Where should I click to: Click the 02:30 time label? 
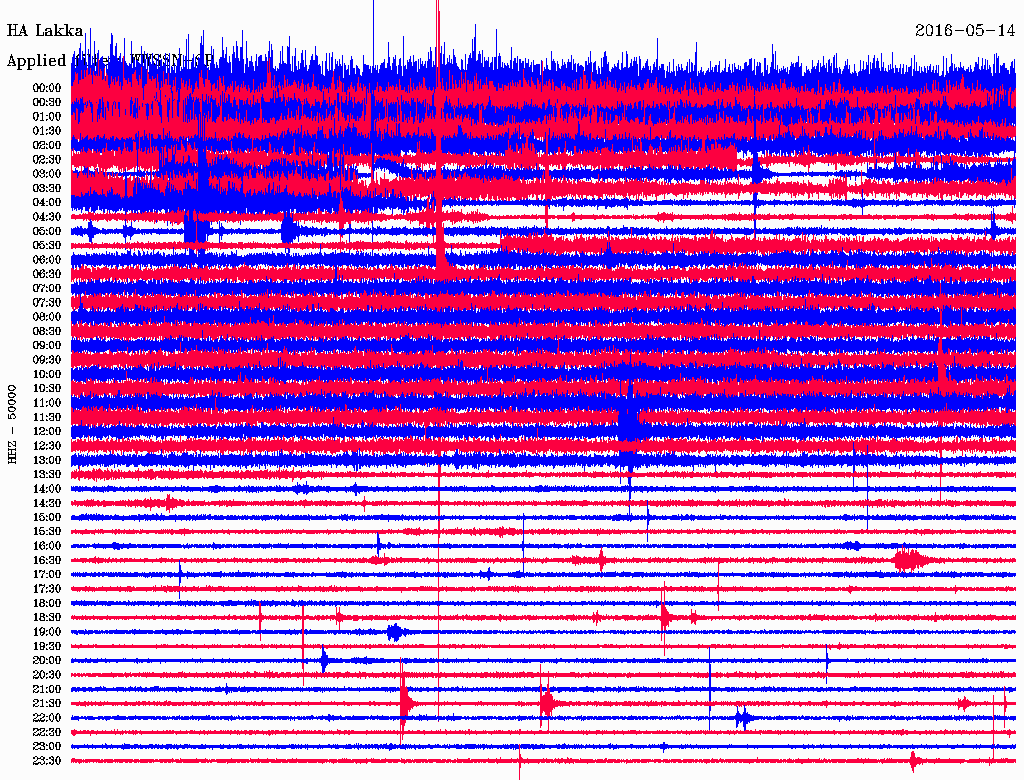[x=47, y=160]
